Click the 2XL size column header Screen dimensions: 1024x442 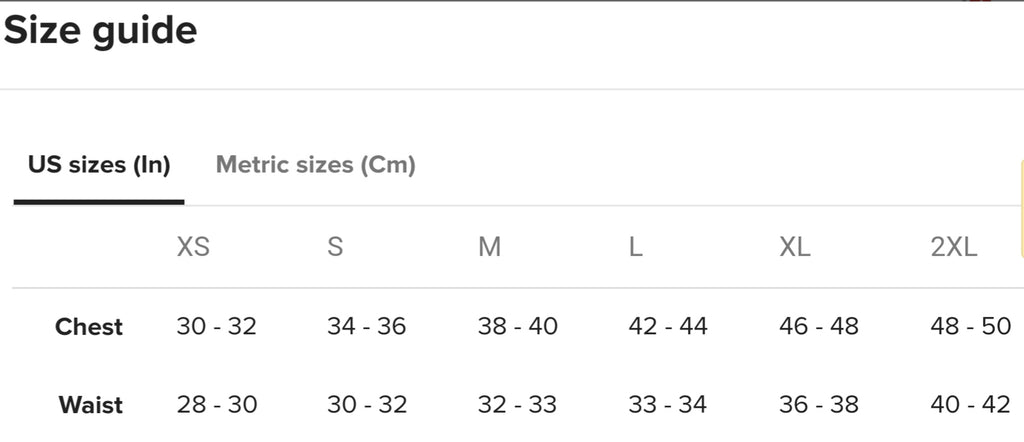(954, 247)
